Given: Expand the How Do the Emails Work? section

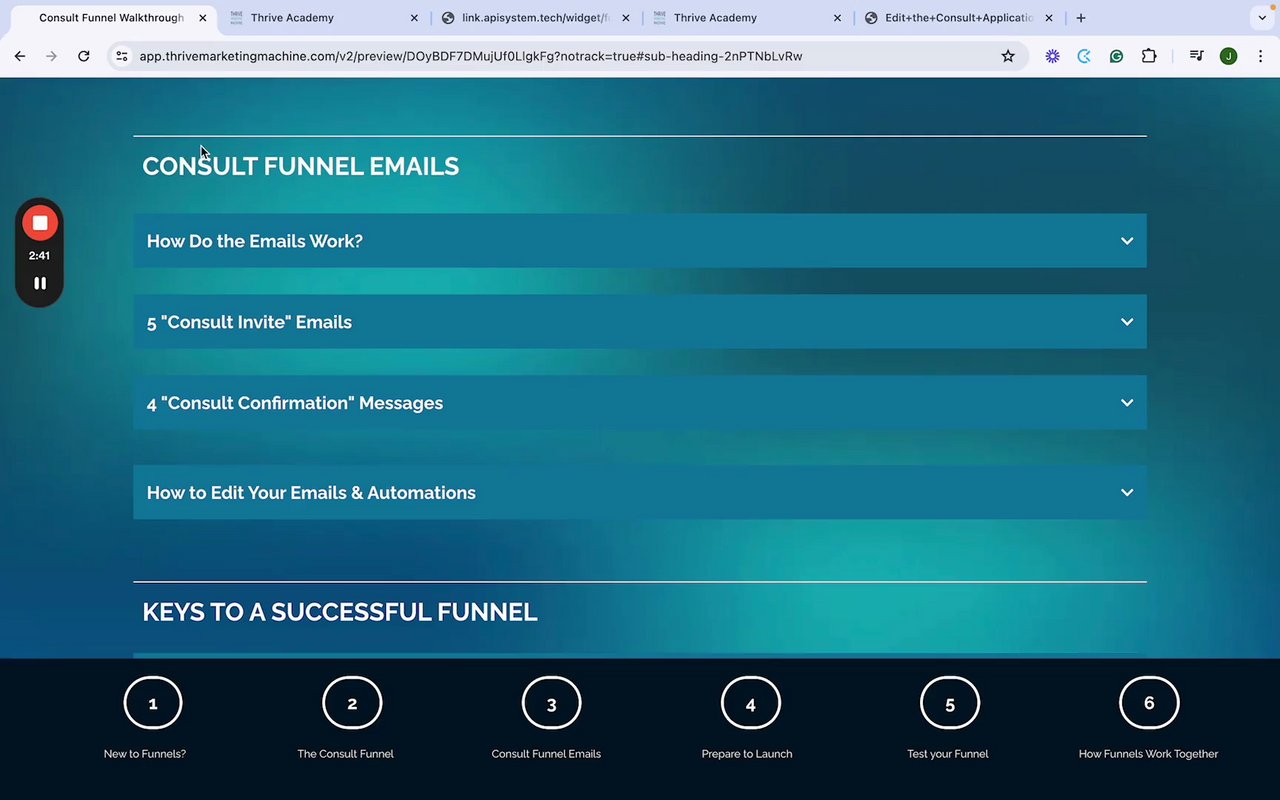Looking at the screenshot, I should click(x=640, y=241).
